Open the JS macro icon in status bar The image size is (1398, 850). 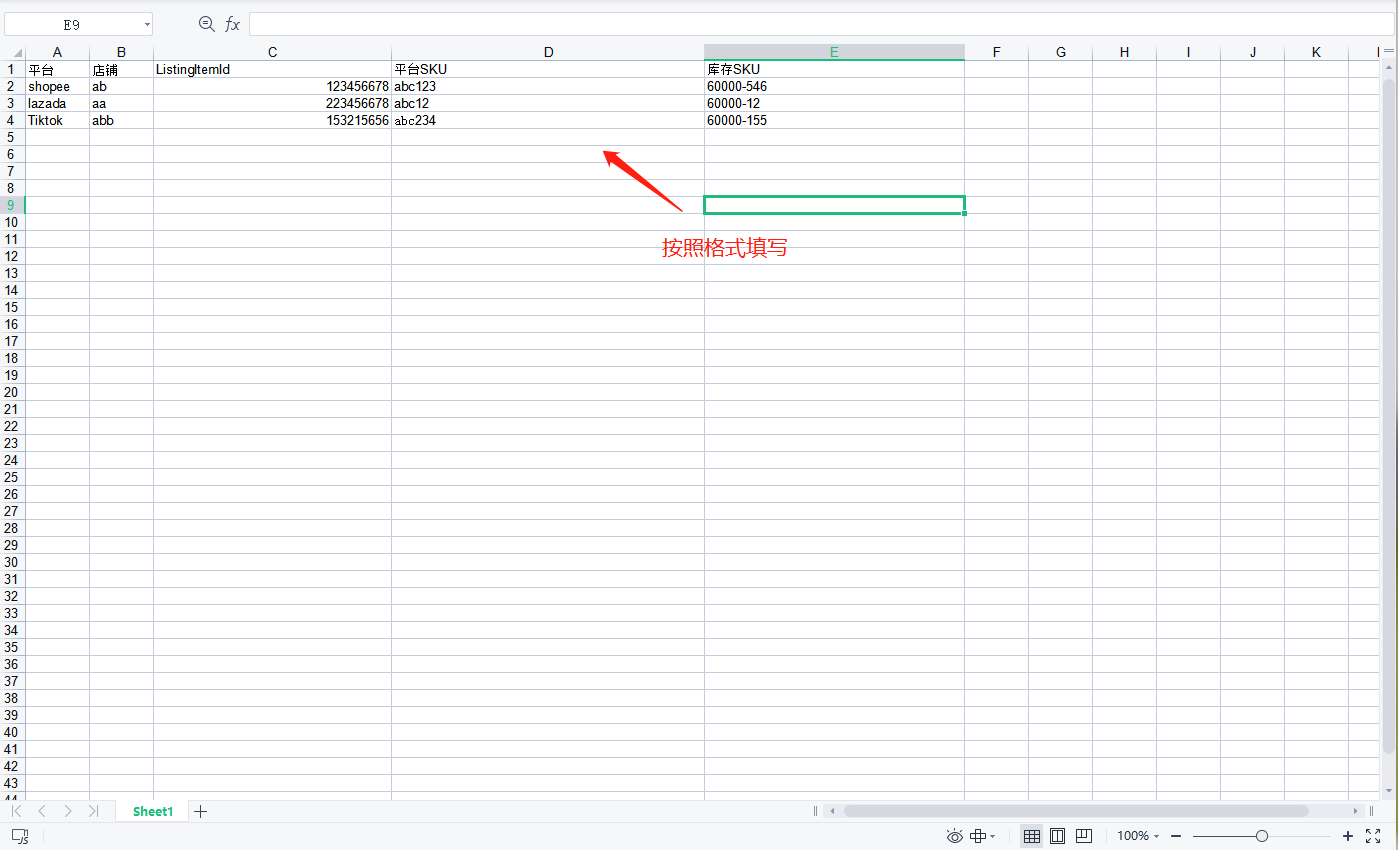(x=20, y=836)
